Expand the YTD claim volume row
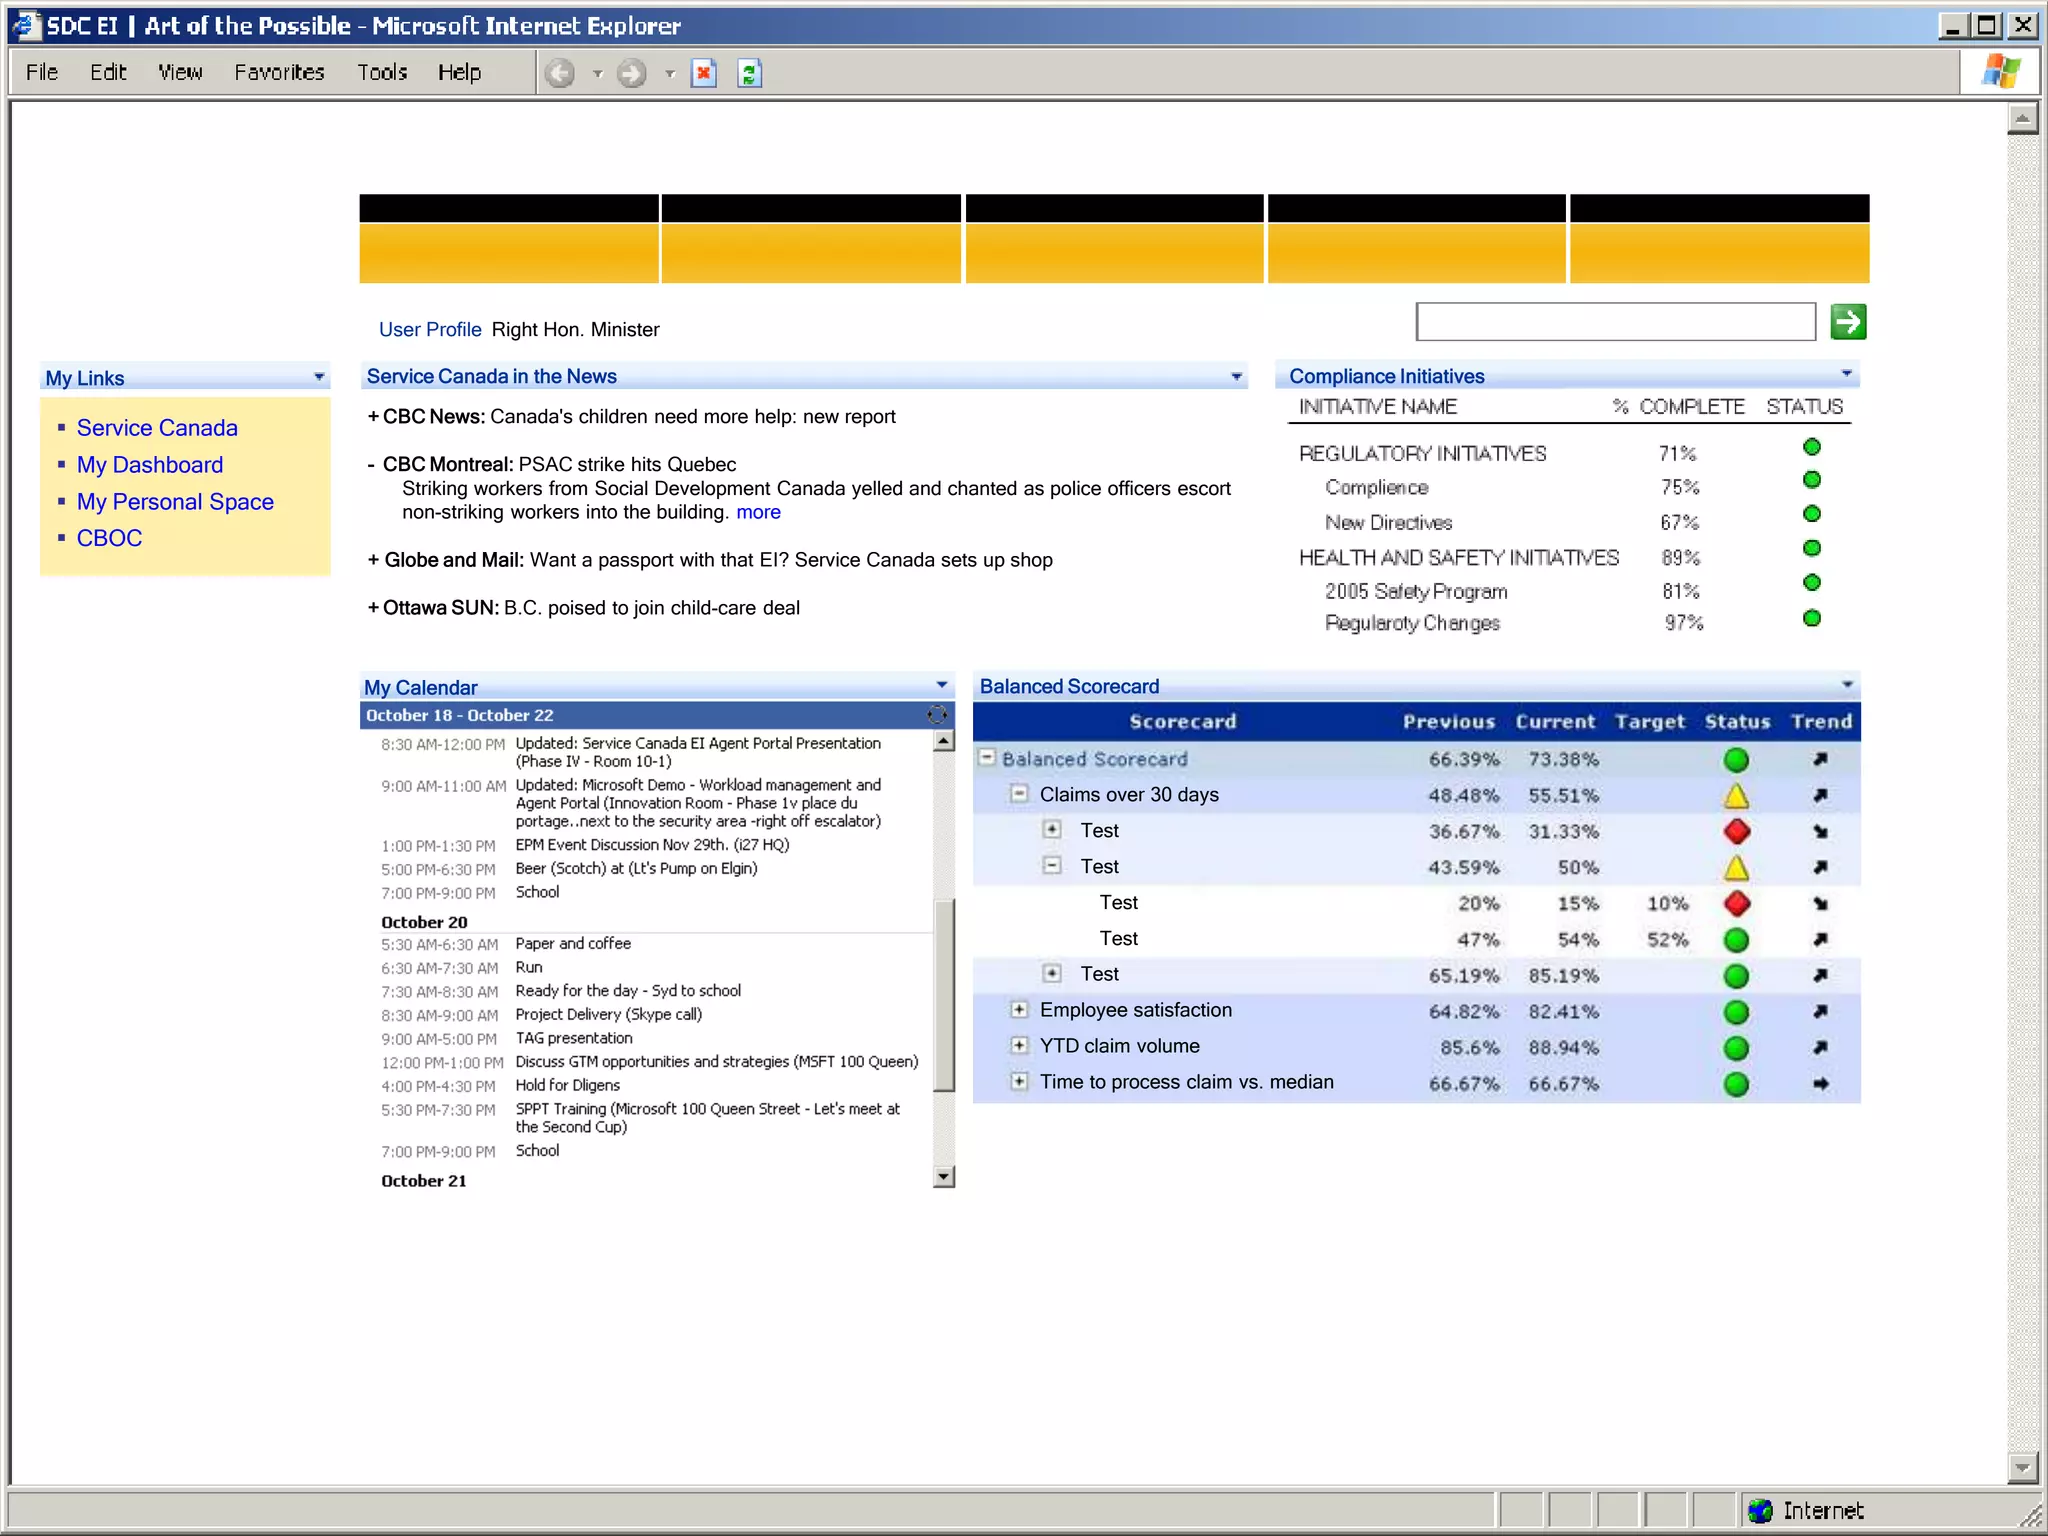 click(x=1019, y=1046)
